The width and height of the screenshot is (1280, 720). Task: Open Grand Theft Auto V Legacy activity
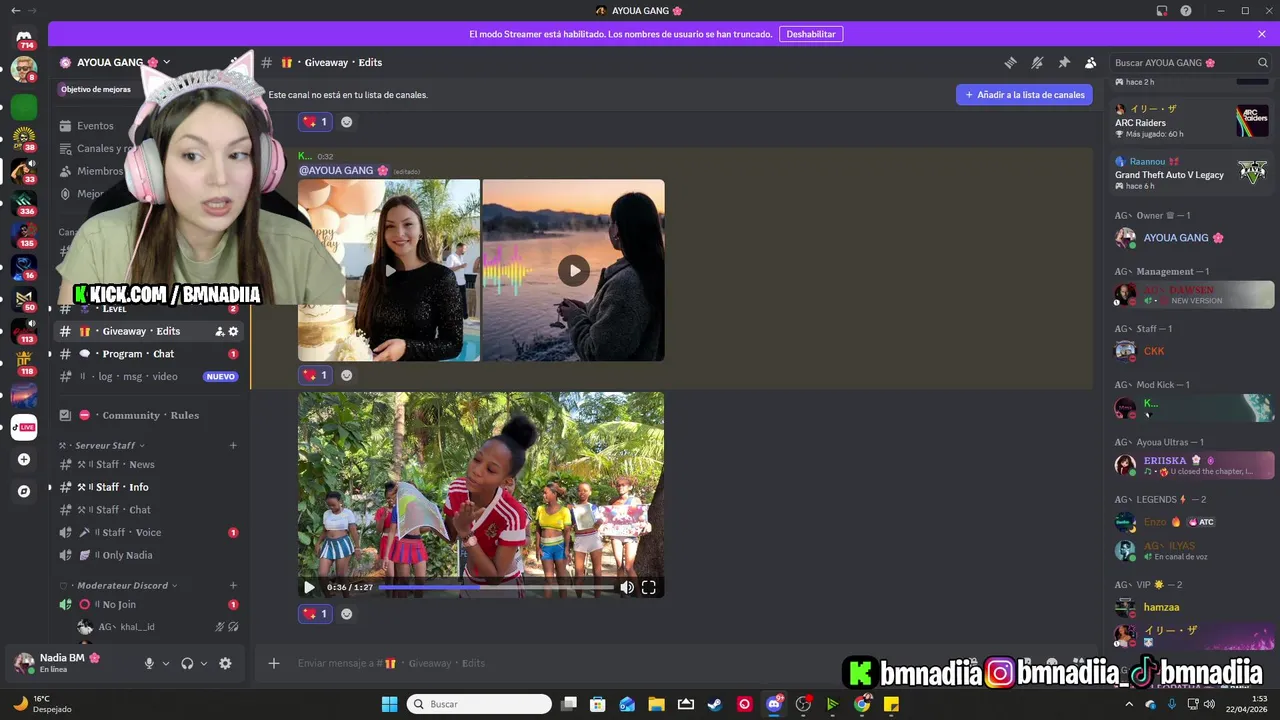click(1192, 173)
